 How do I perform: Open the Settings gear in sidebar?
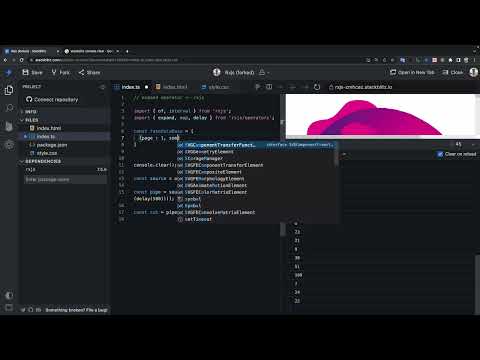click(x=9, y=144)
